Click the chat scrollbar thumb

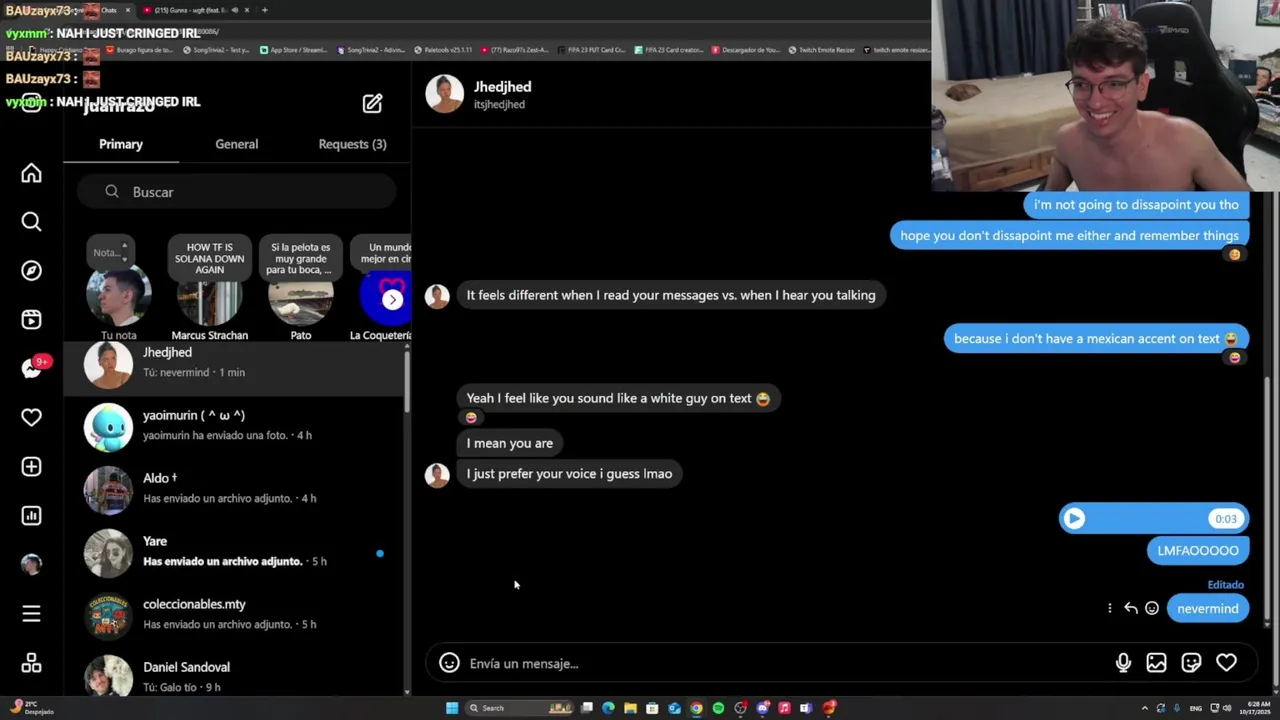(x=1268, y=500)
